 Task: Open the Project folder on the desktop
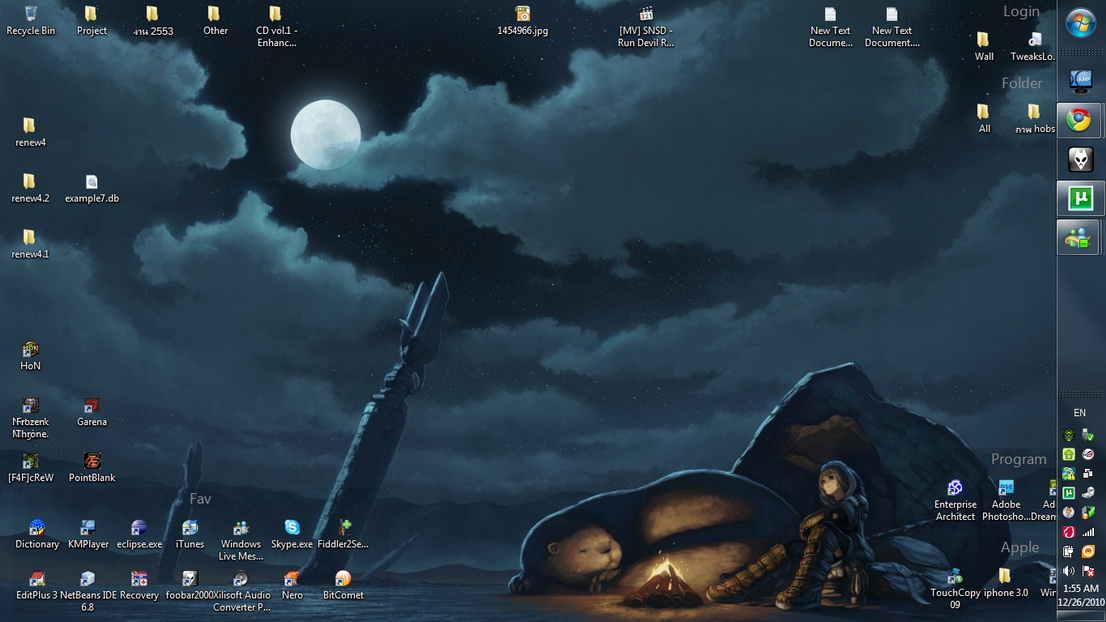click(92, 20)
